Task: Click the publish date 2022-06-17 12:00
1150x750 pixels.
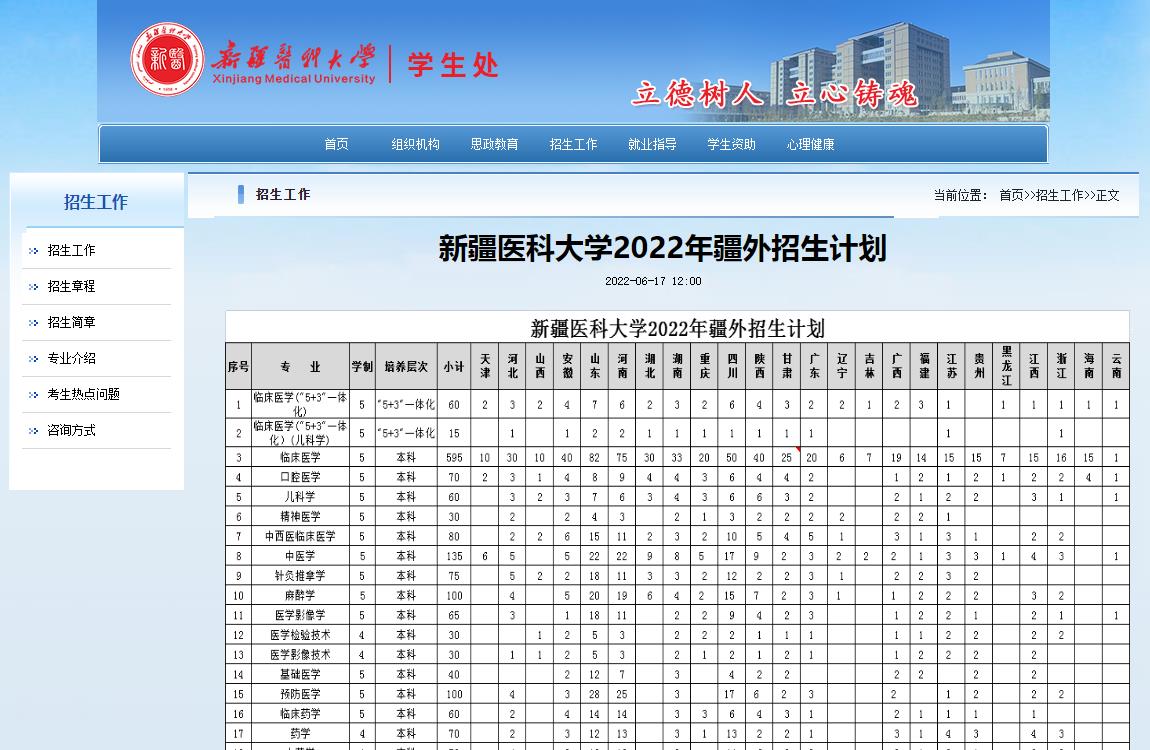Action: click(653, 281)
